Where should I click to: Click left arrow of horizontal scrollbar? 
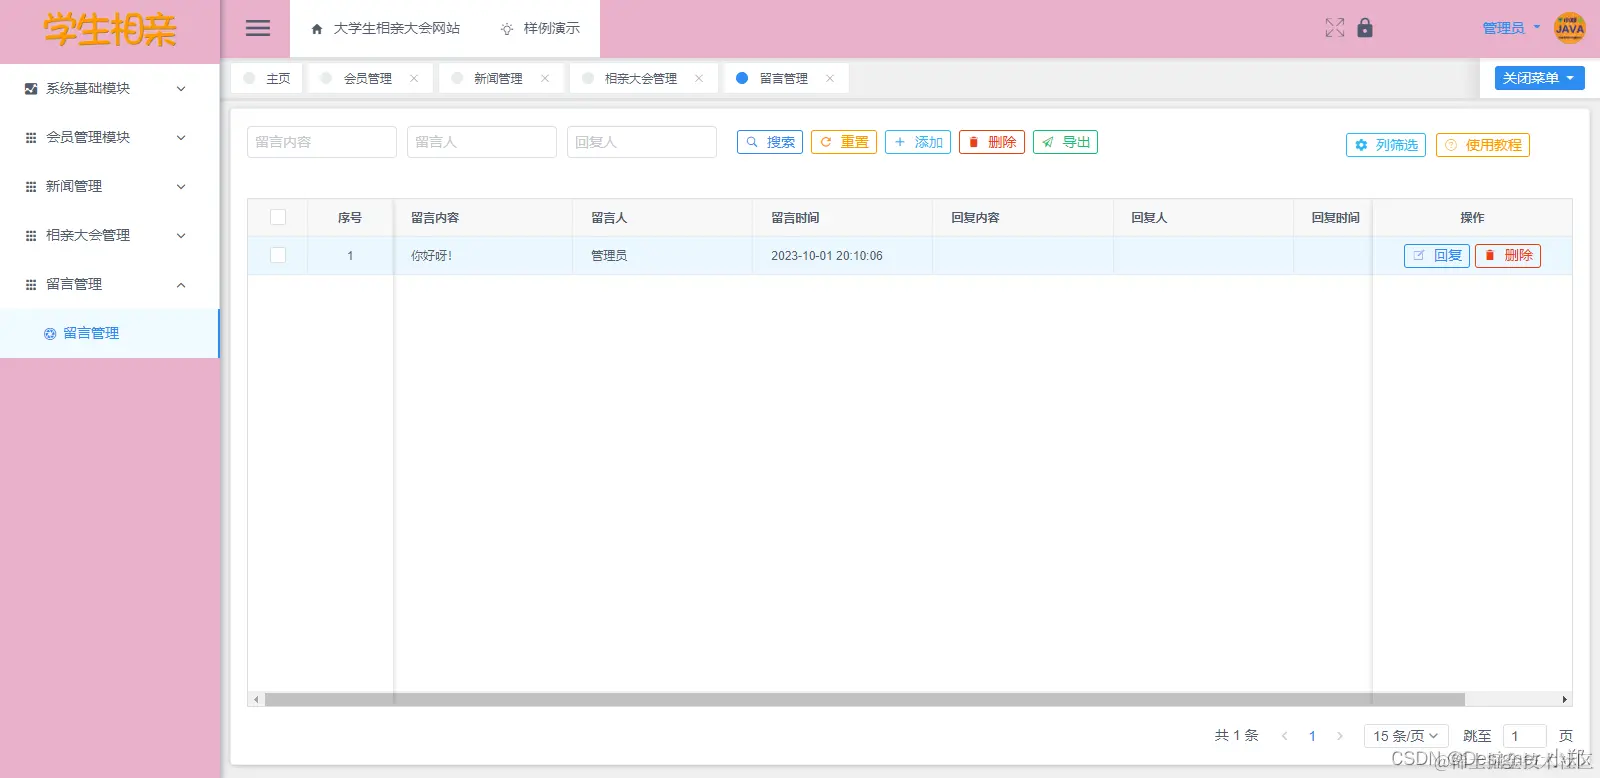(x=256, y=700)
